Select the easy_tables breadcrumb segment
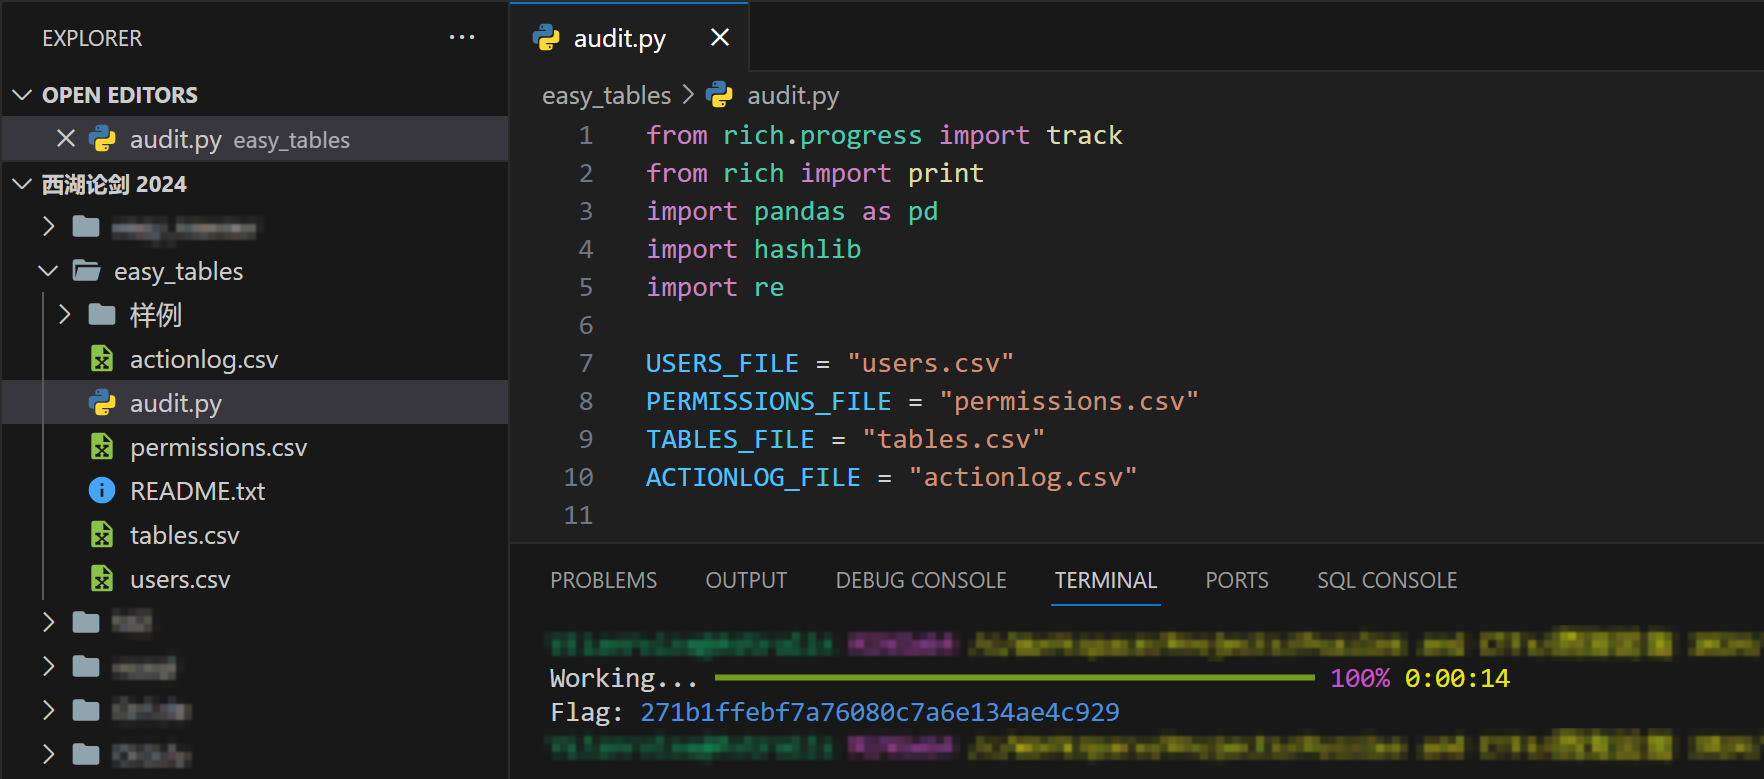The height and width of the screenshot is (779, 1764). (606, 96)
